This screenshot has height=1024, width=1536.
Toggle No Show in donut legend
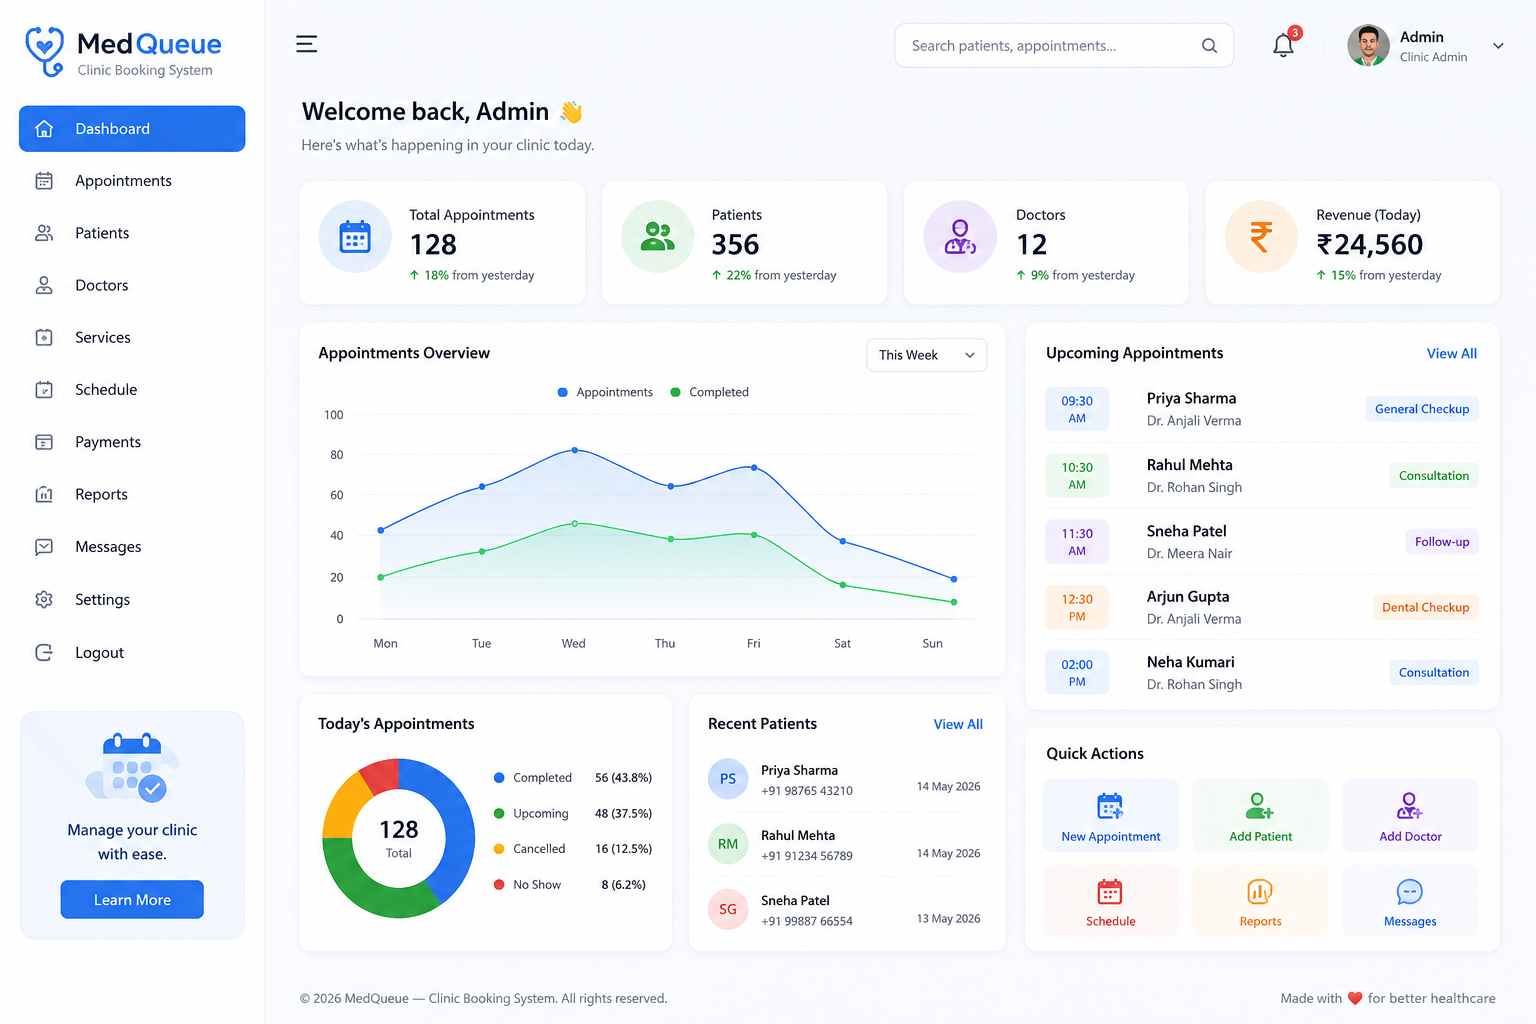pyautogui.click(x=528, y=885)
